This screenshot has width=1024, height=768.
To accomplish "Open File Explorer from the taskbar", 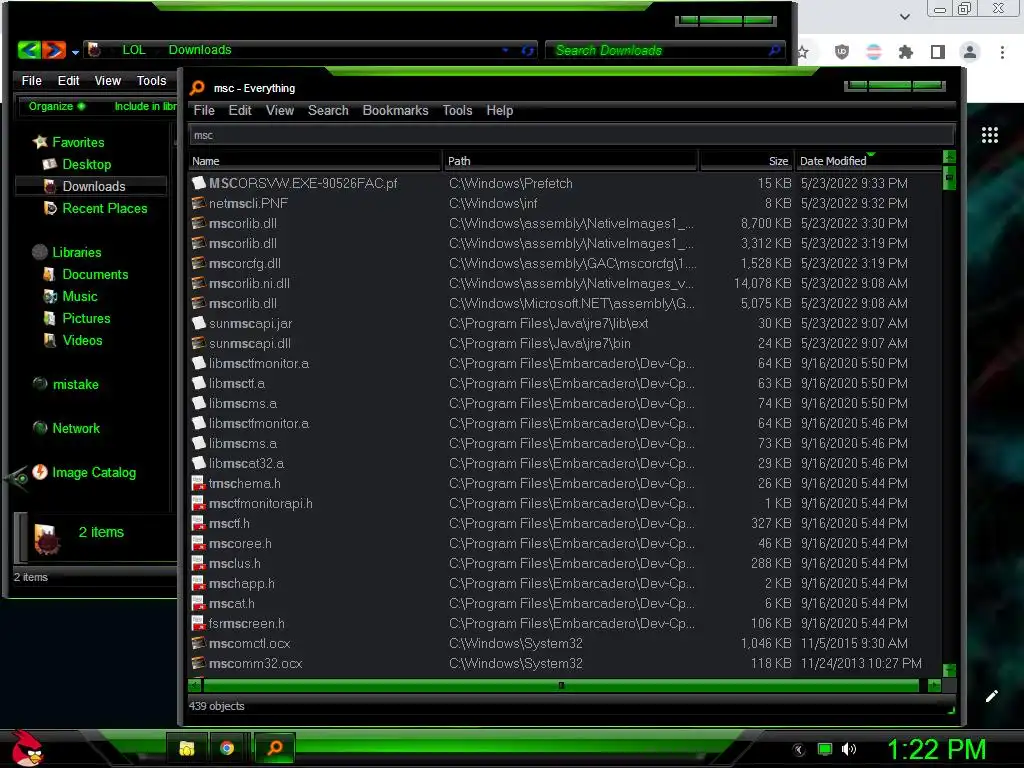I will pyautogui.click(x=187, y=748).
